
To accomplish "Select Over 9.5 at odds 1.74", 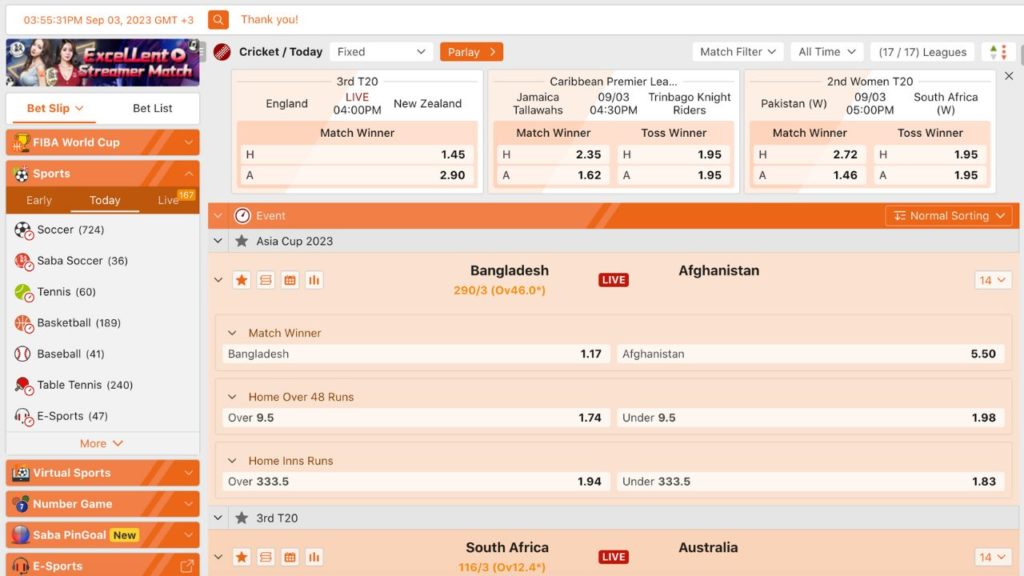I will click(x=415, y=418).
